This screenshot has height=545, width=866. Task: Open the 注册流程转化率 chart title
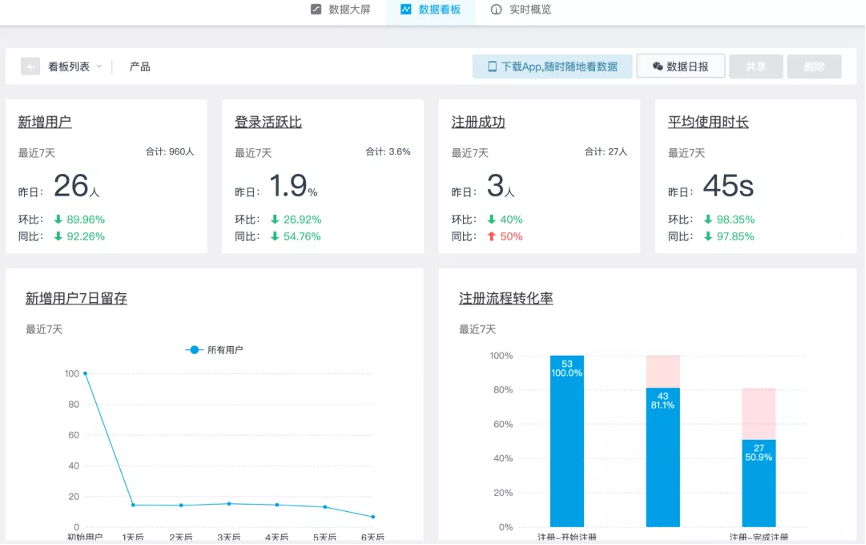506,298
